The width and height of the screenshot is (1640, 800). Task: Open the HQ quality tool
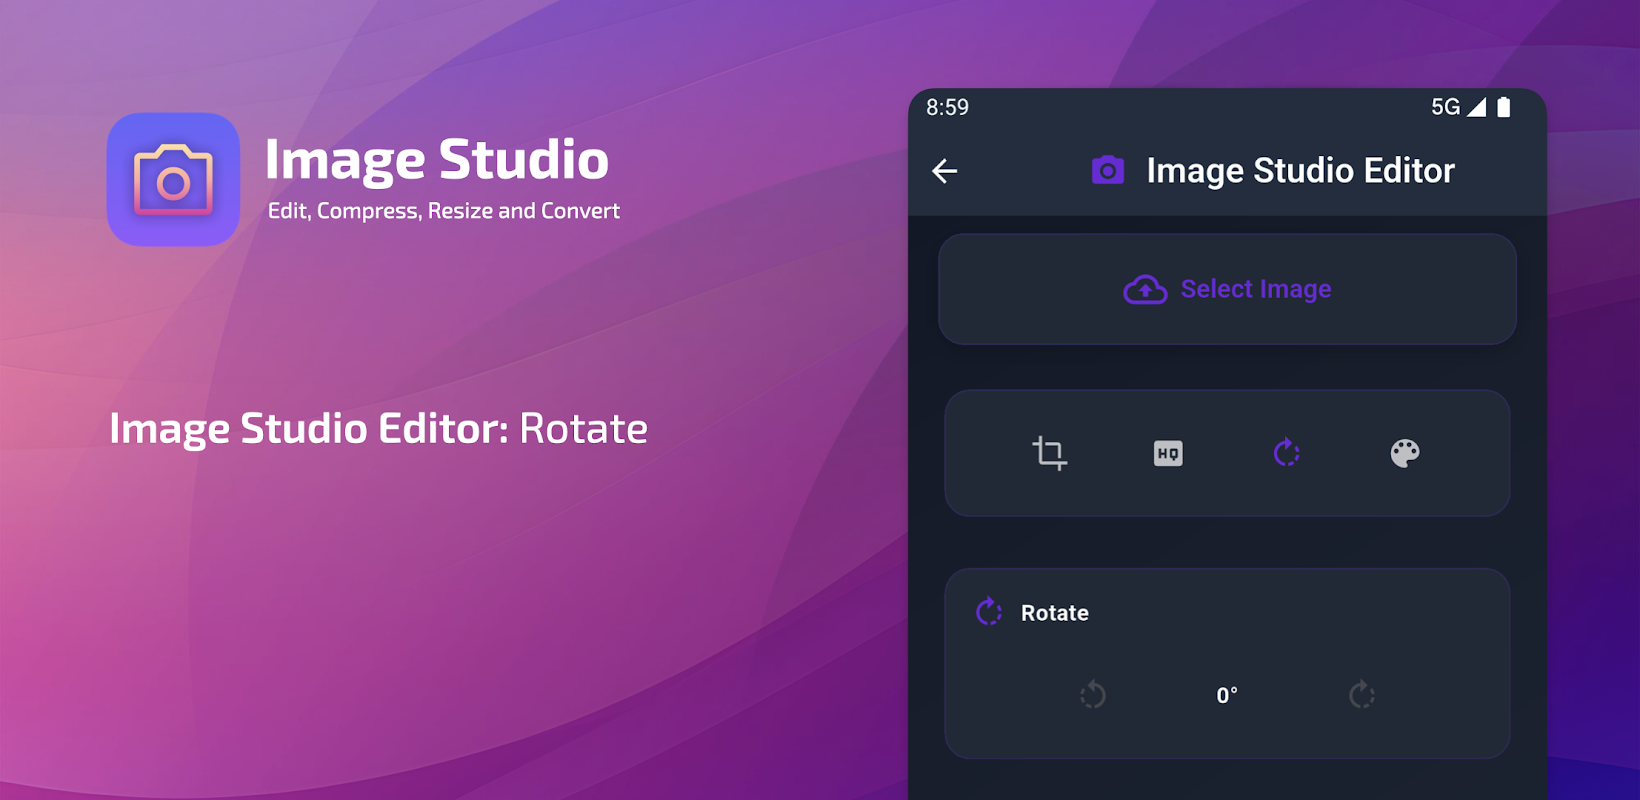pos(1168,453)
